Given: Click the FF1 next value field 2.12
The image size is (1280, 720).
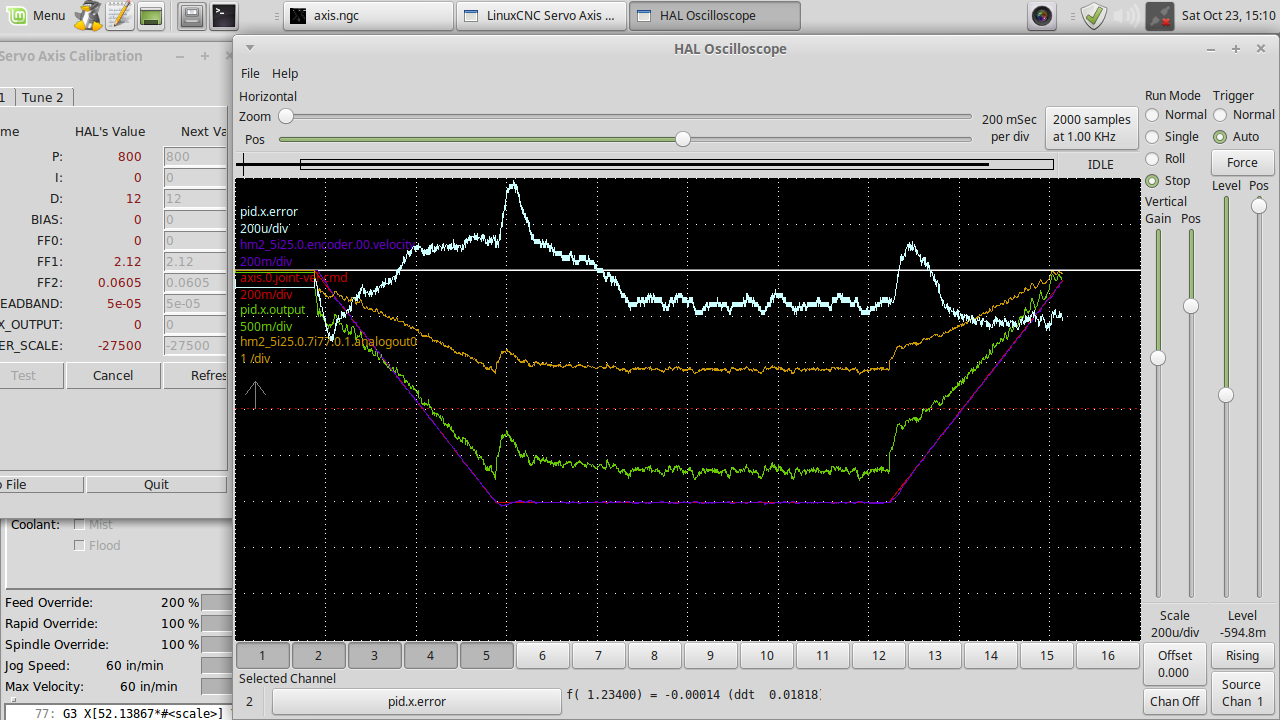Looking at the screenshot, I should tap(195, 262).
